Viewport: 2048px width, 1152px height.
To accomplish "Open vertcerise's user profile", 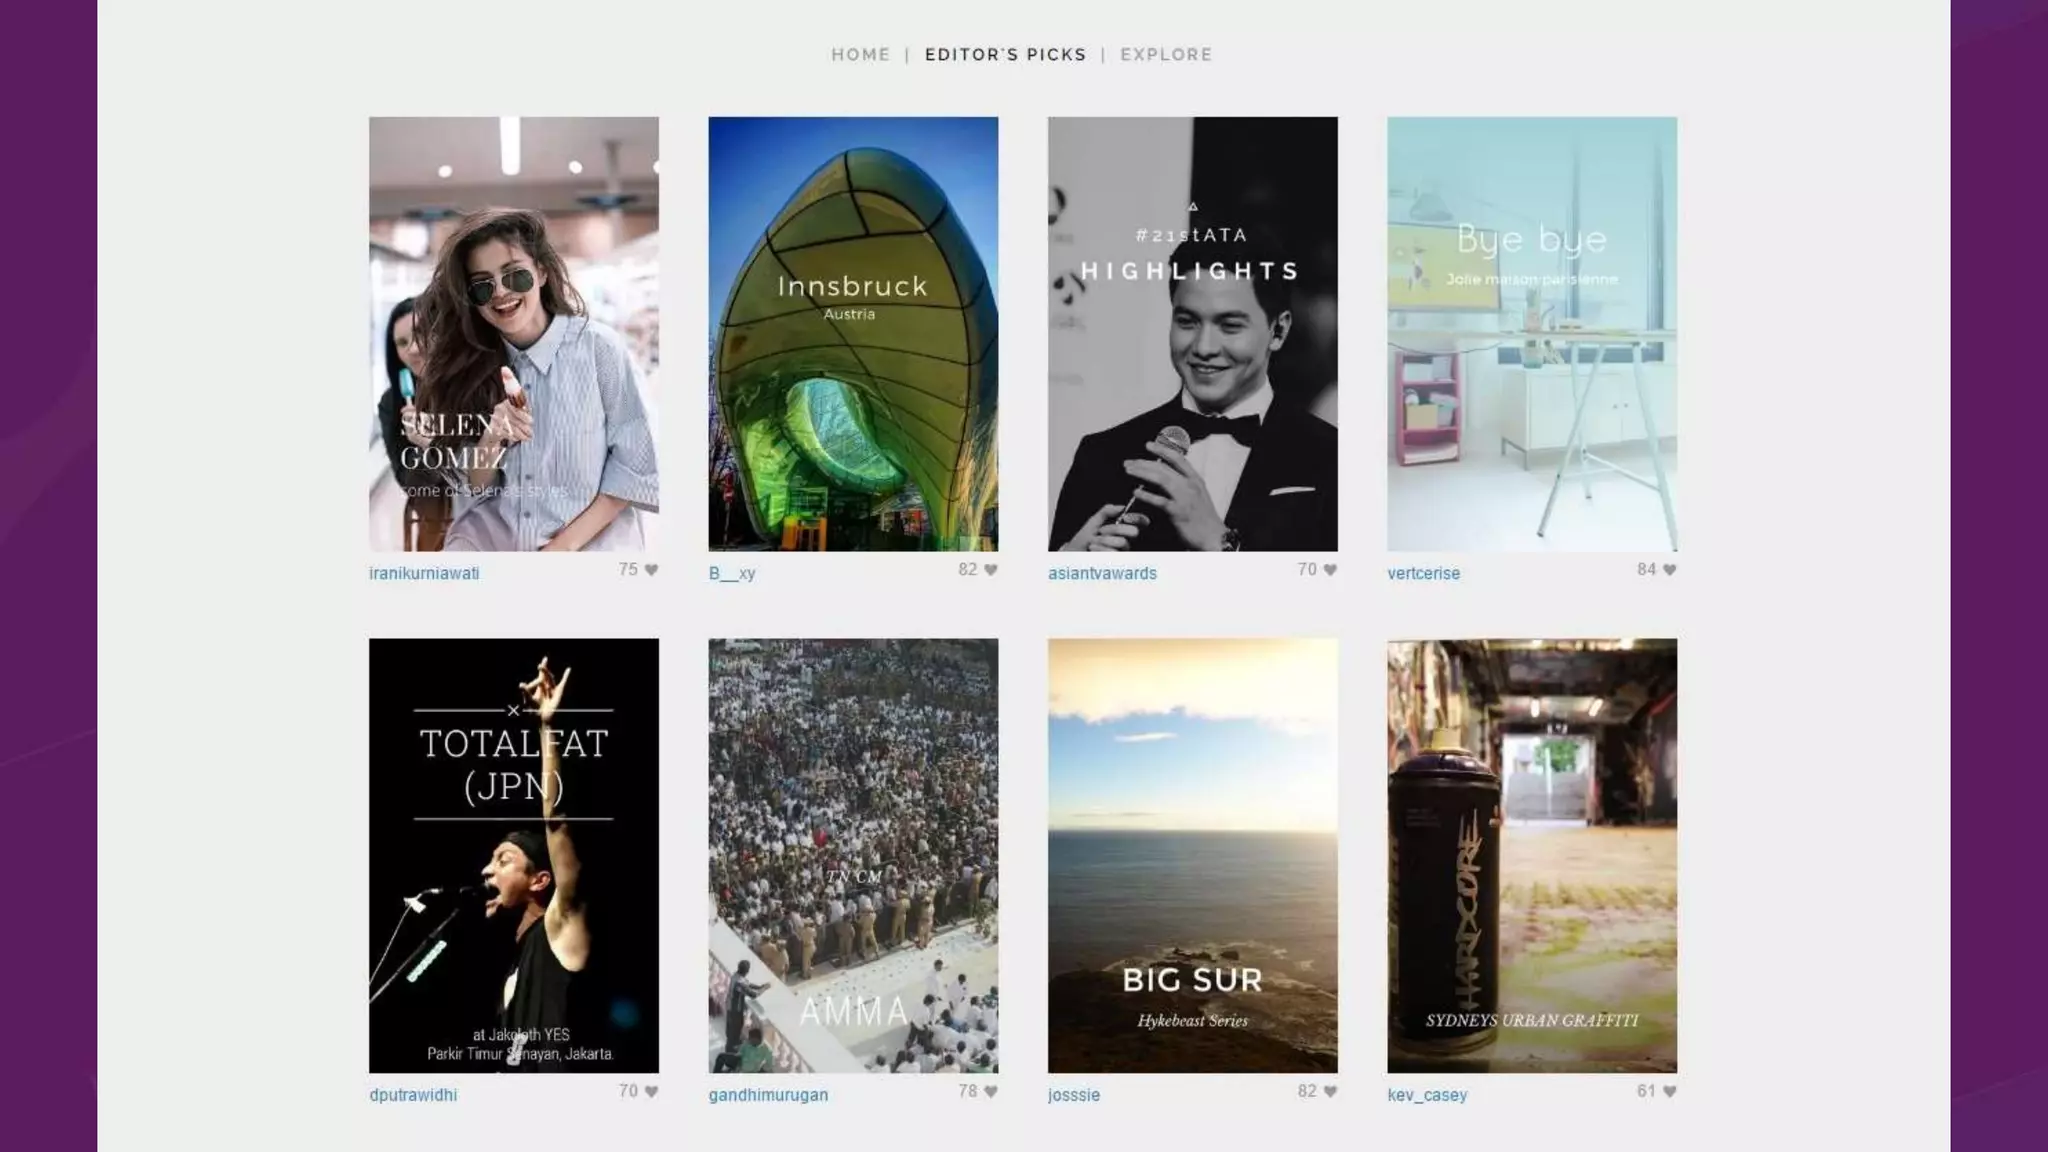I will 1423,573.
